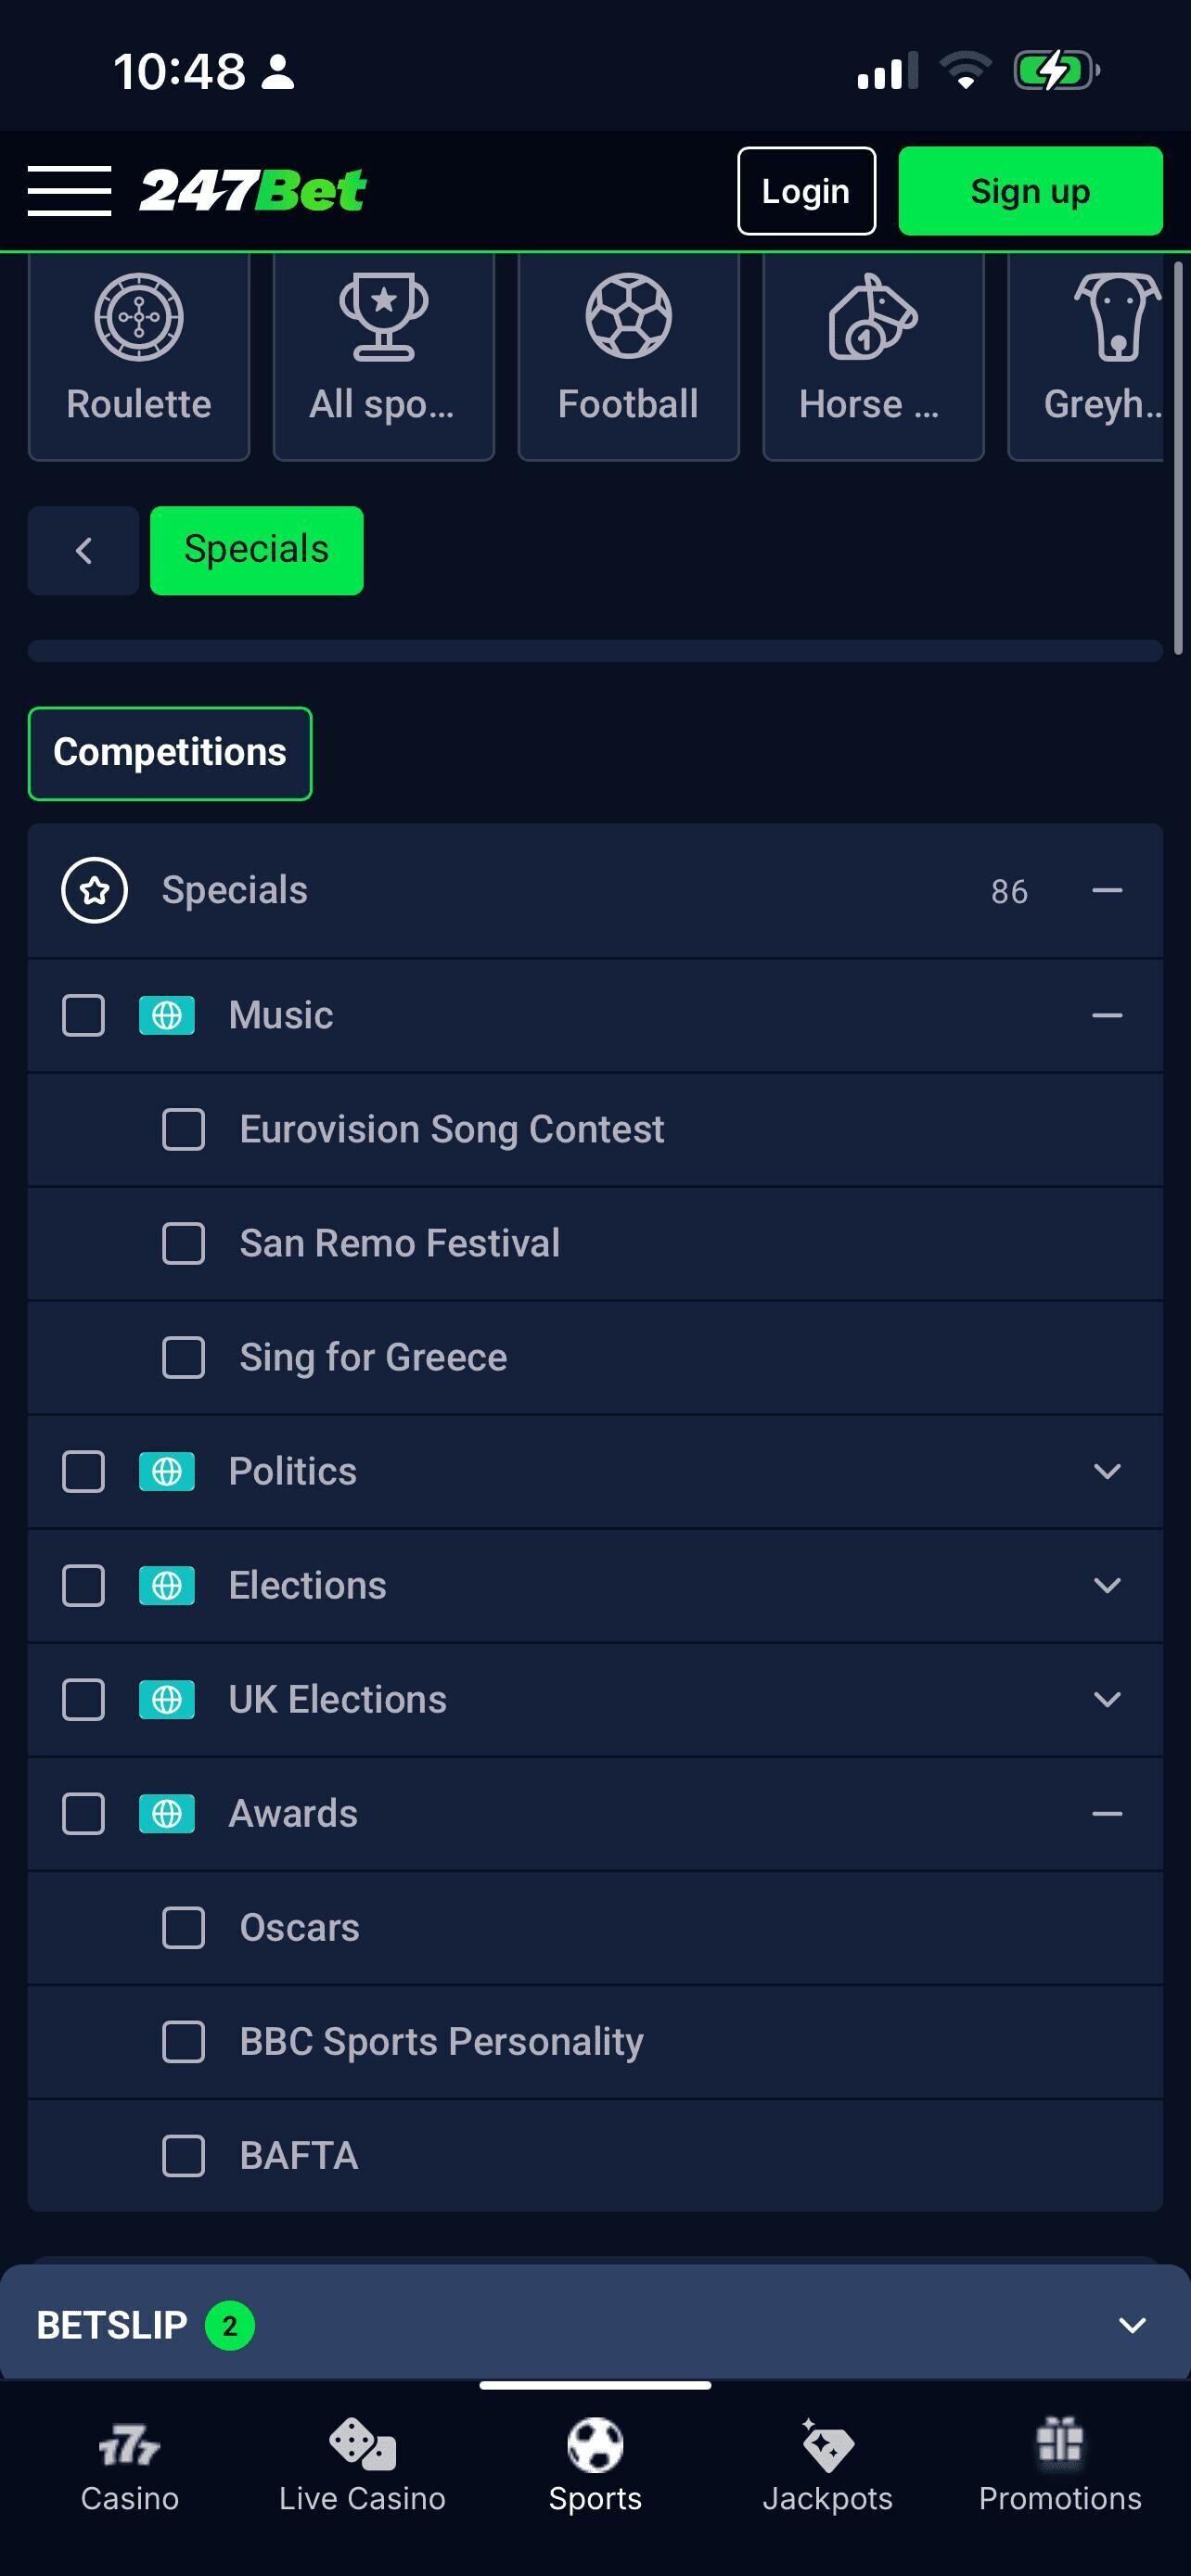Open Horse racing icon tile
This screenshot has width=1191, height=2576.
[x=872, y=317]
